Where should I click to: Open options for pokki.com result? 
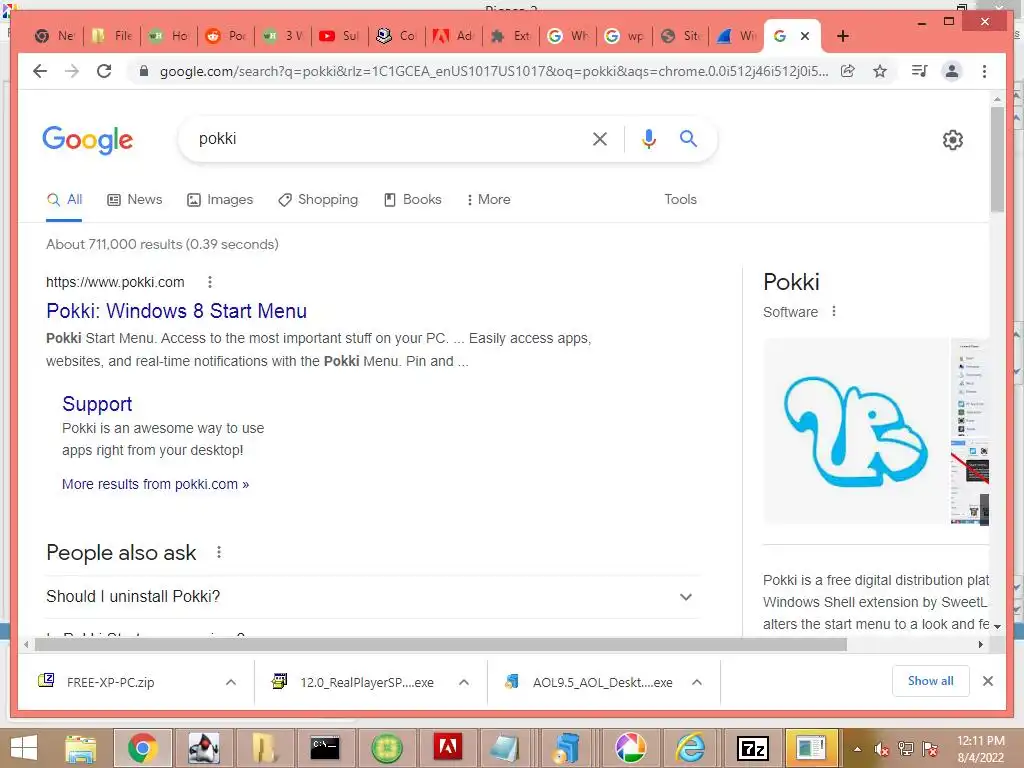210,282
